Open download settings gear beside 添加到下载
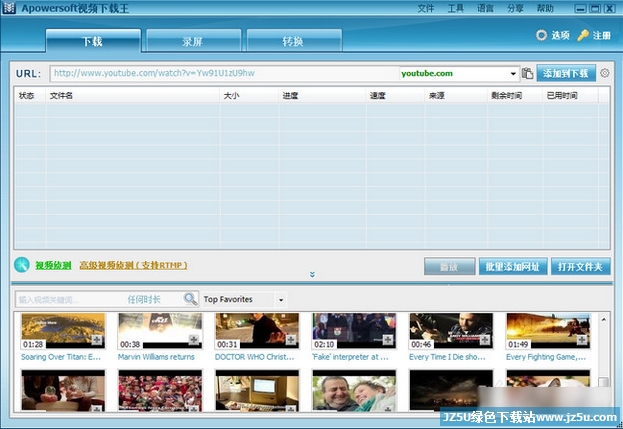Screen dimensions: 623x429 [x=604, y=73]
